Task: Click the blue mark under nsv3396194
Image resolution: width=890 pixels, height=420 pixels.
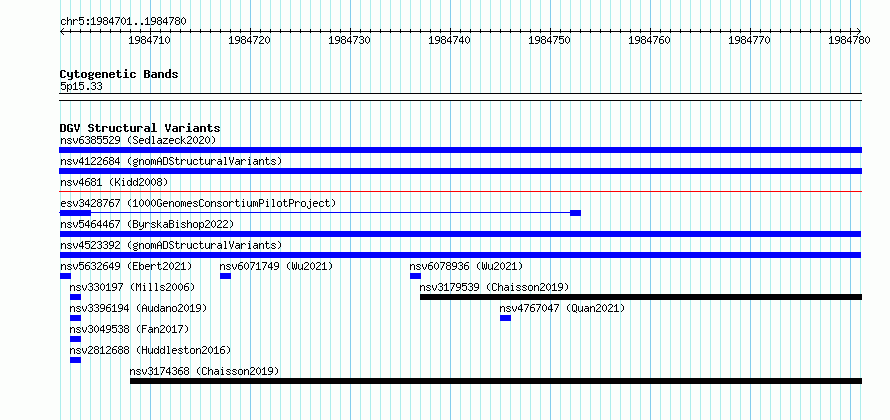Action: tap(75, 318)
